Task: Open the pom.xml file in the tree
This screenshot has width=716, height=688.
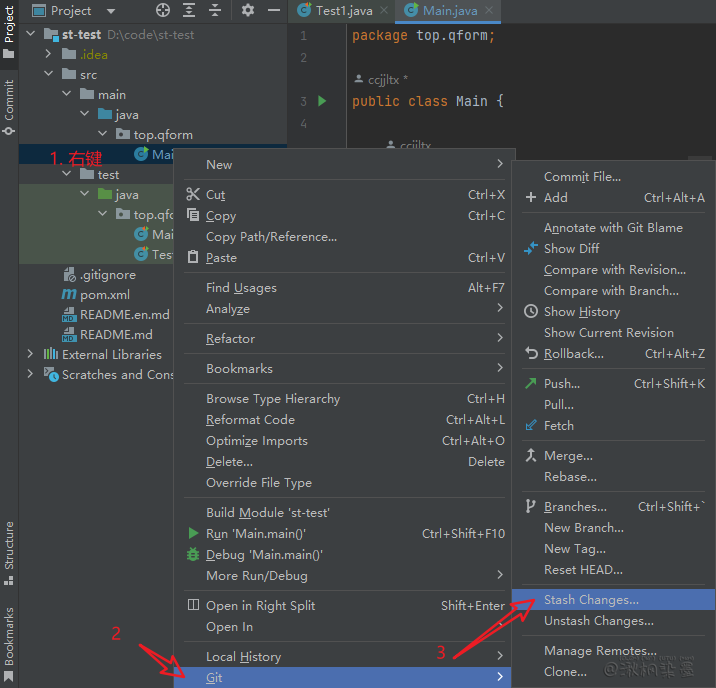Action: [104, 294]
